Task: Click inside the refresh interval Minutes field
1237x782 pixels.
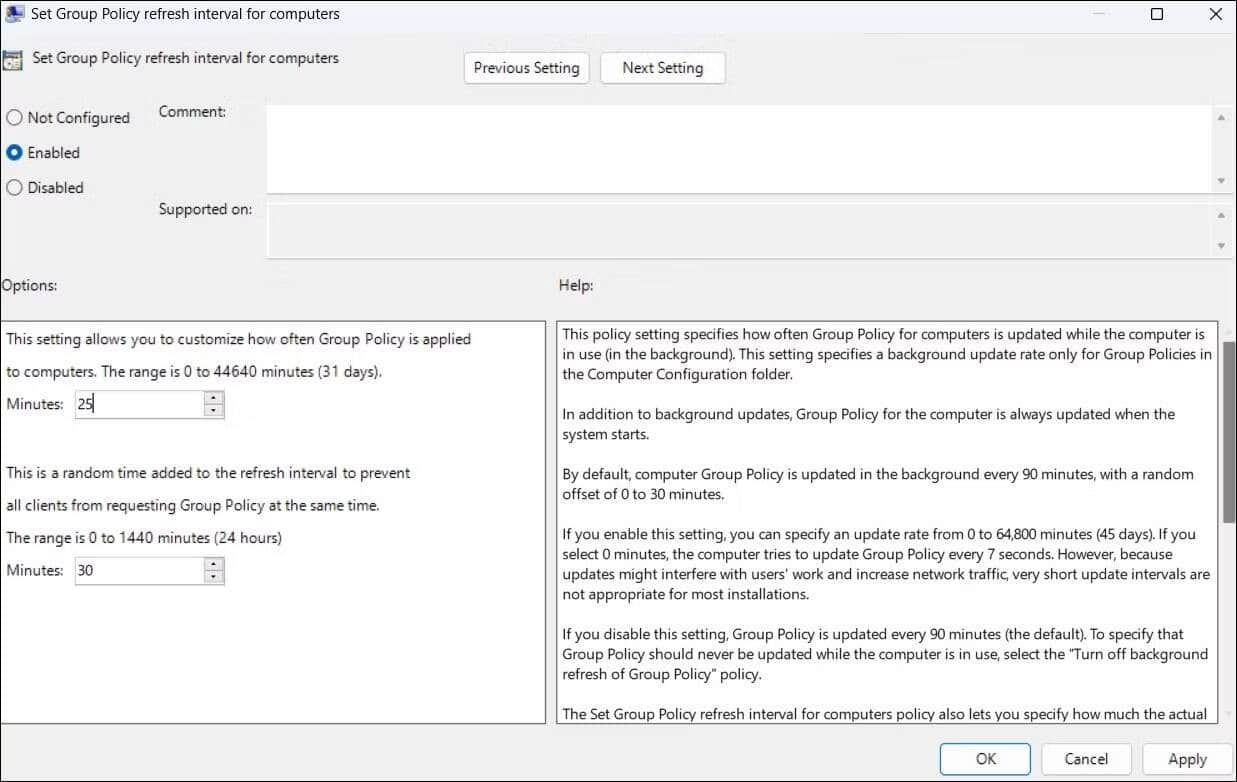Action: tap(140, 403)
